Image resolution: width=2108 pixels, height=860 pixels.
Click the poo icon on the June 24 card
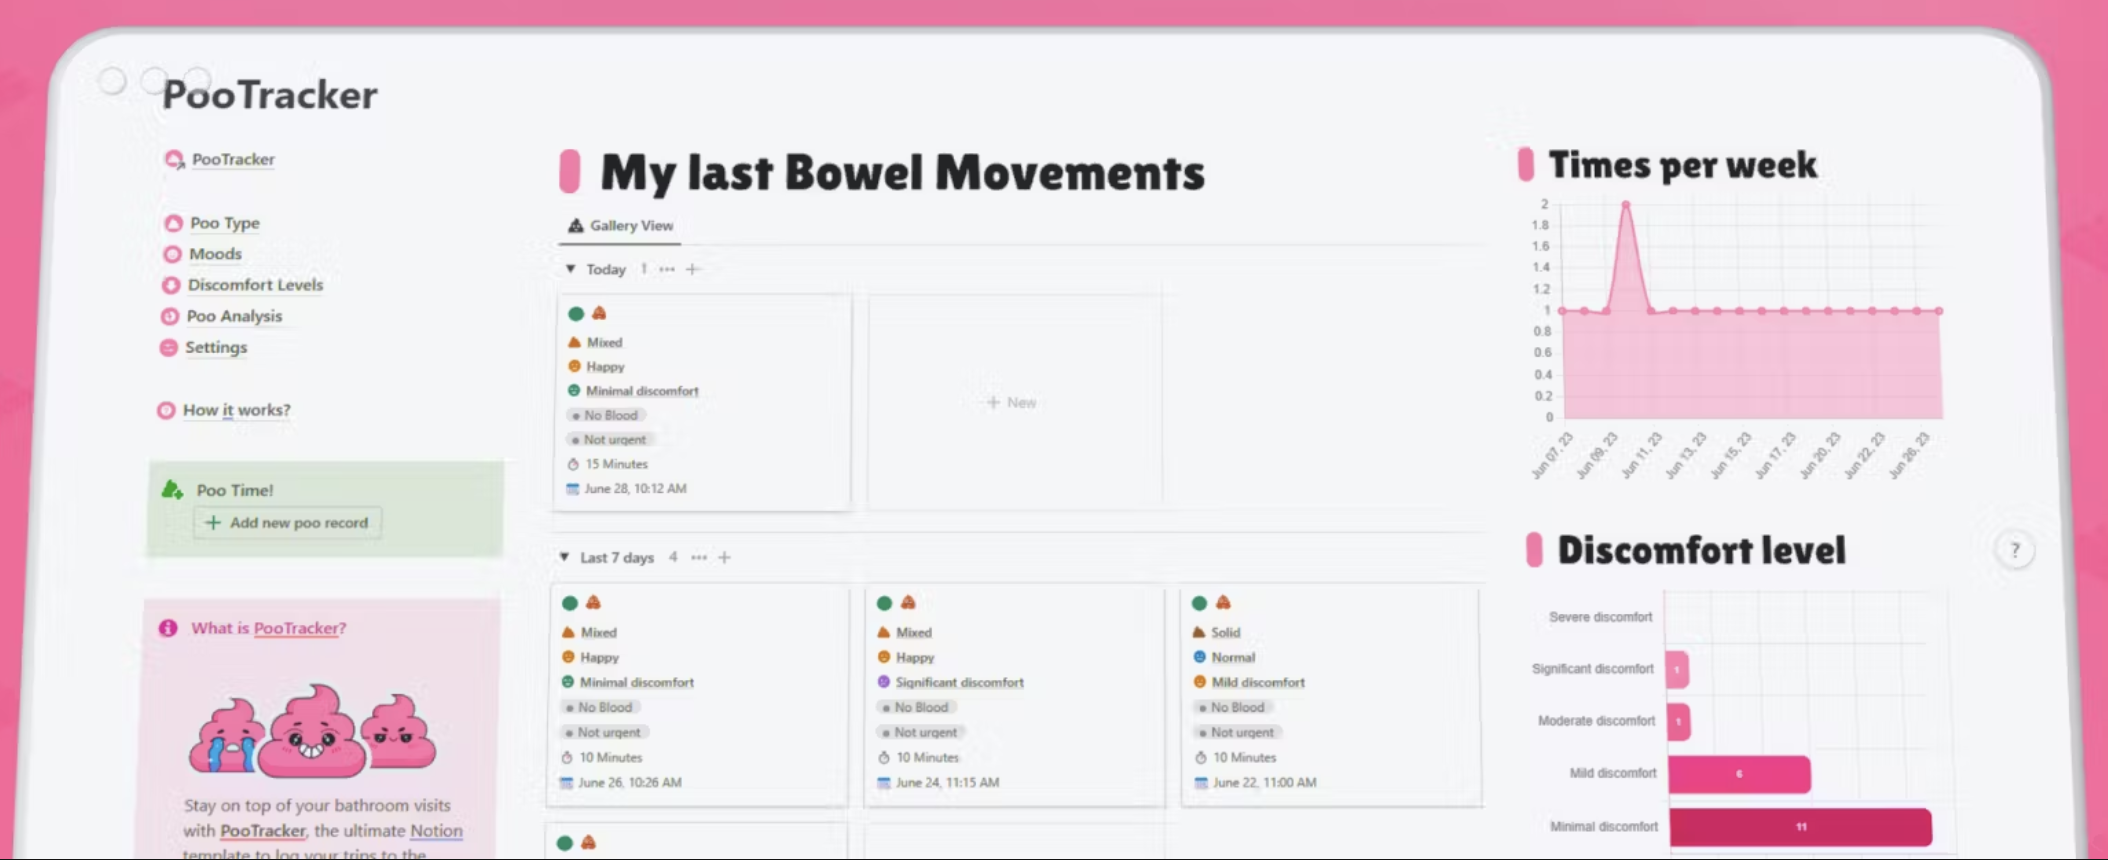[908, 603]
